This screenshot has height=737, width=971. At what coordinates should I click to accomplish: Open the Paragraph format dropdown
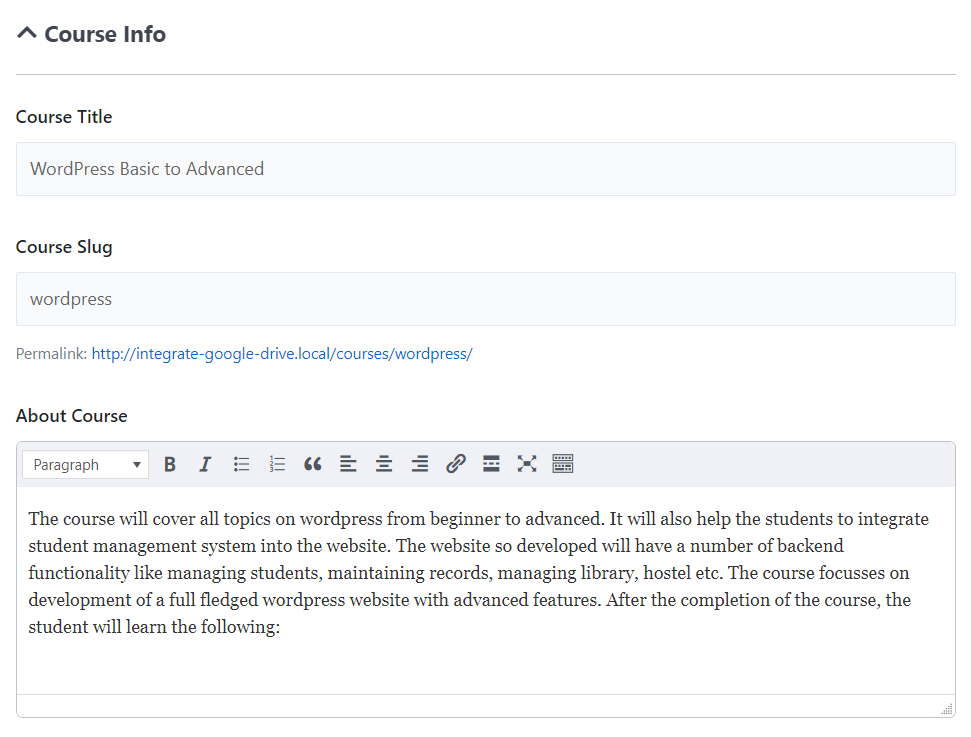coord(85,464)
